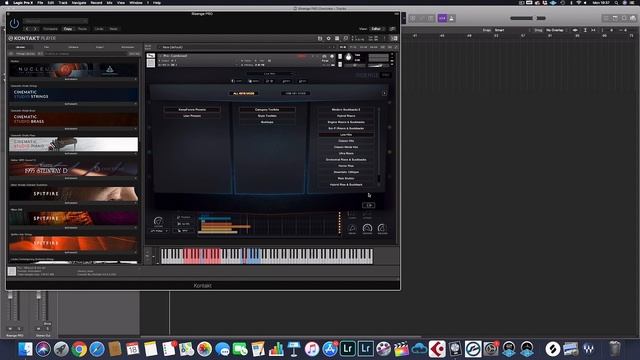Open the plug-in preset dropdown
640x360 pixels.
pos(56,21)
